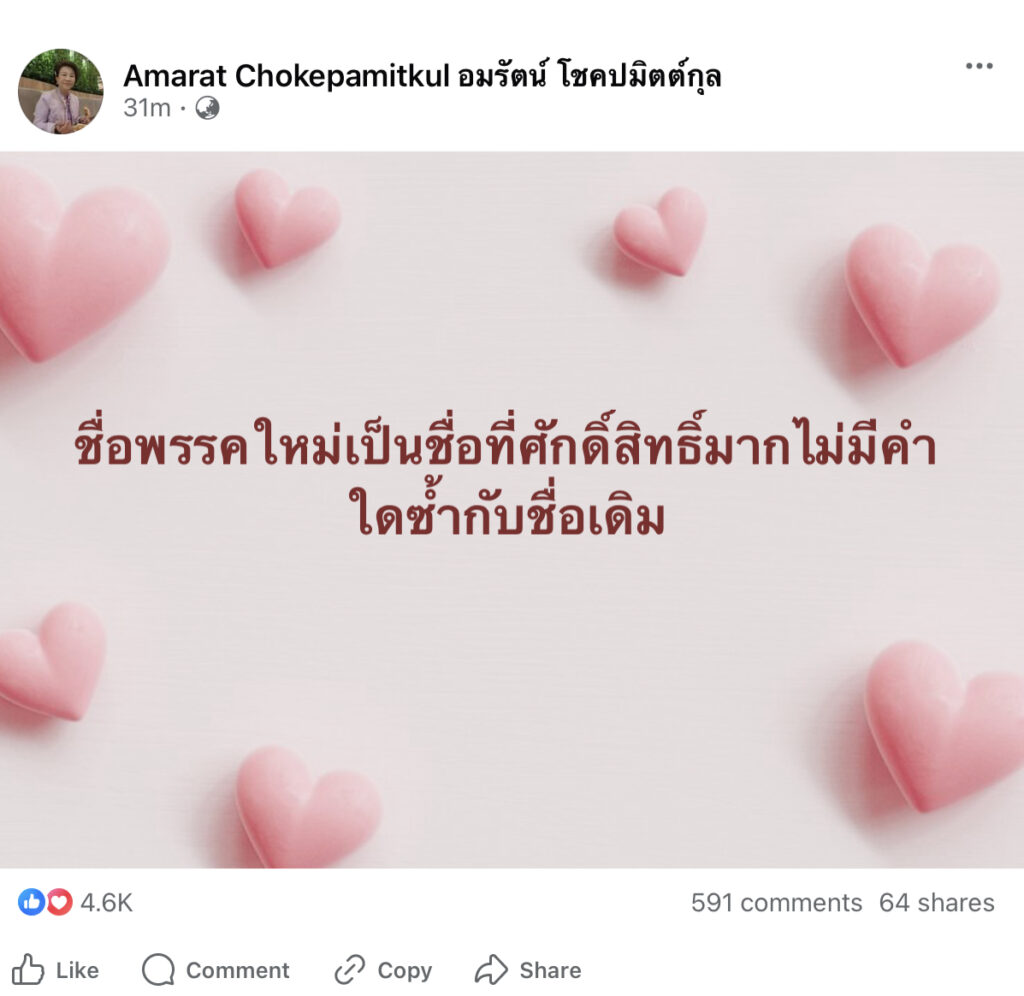Click the Like button label
Viewport: 1024px width, 996px height.
pyautogui.click(x=77, y=970)
